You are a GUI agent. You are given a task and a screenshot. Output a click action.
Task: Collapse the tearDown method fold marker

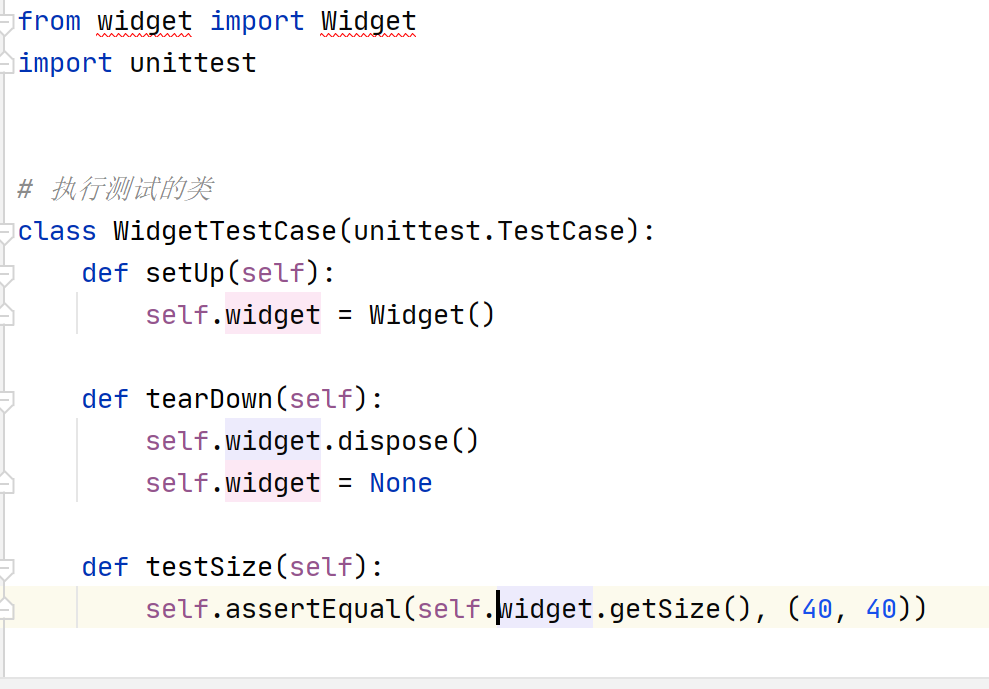(x=5, y=399)
